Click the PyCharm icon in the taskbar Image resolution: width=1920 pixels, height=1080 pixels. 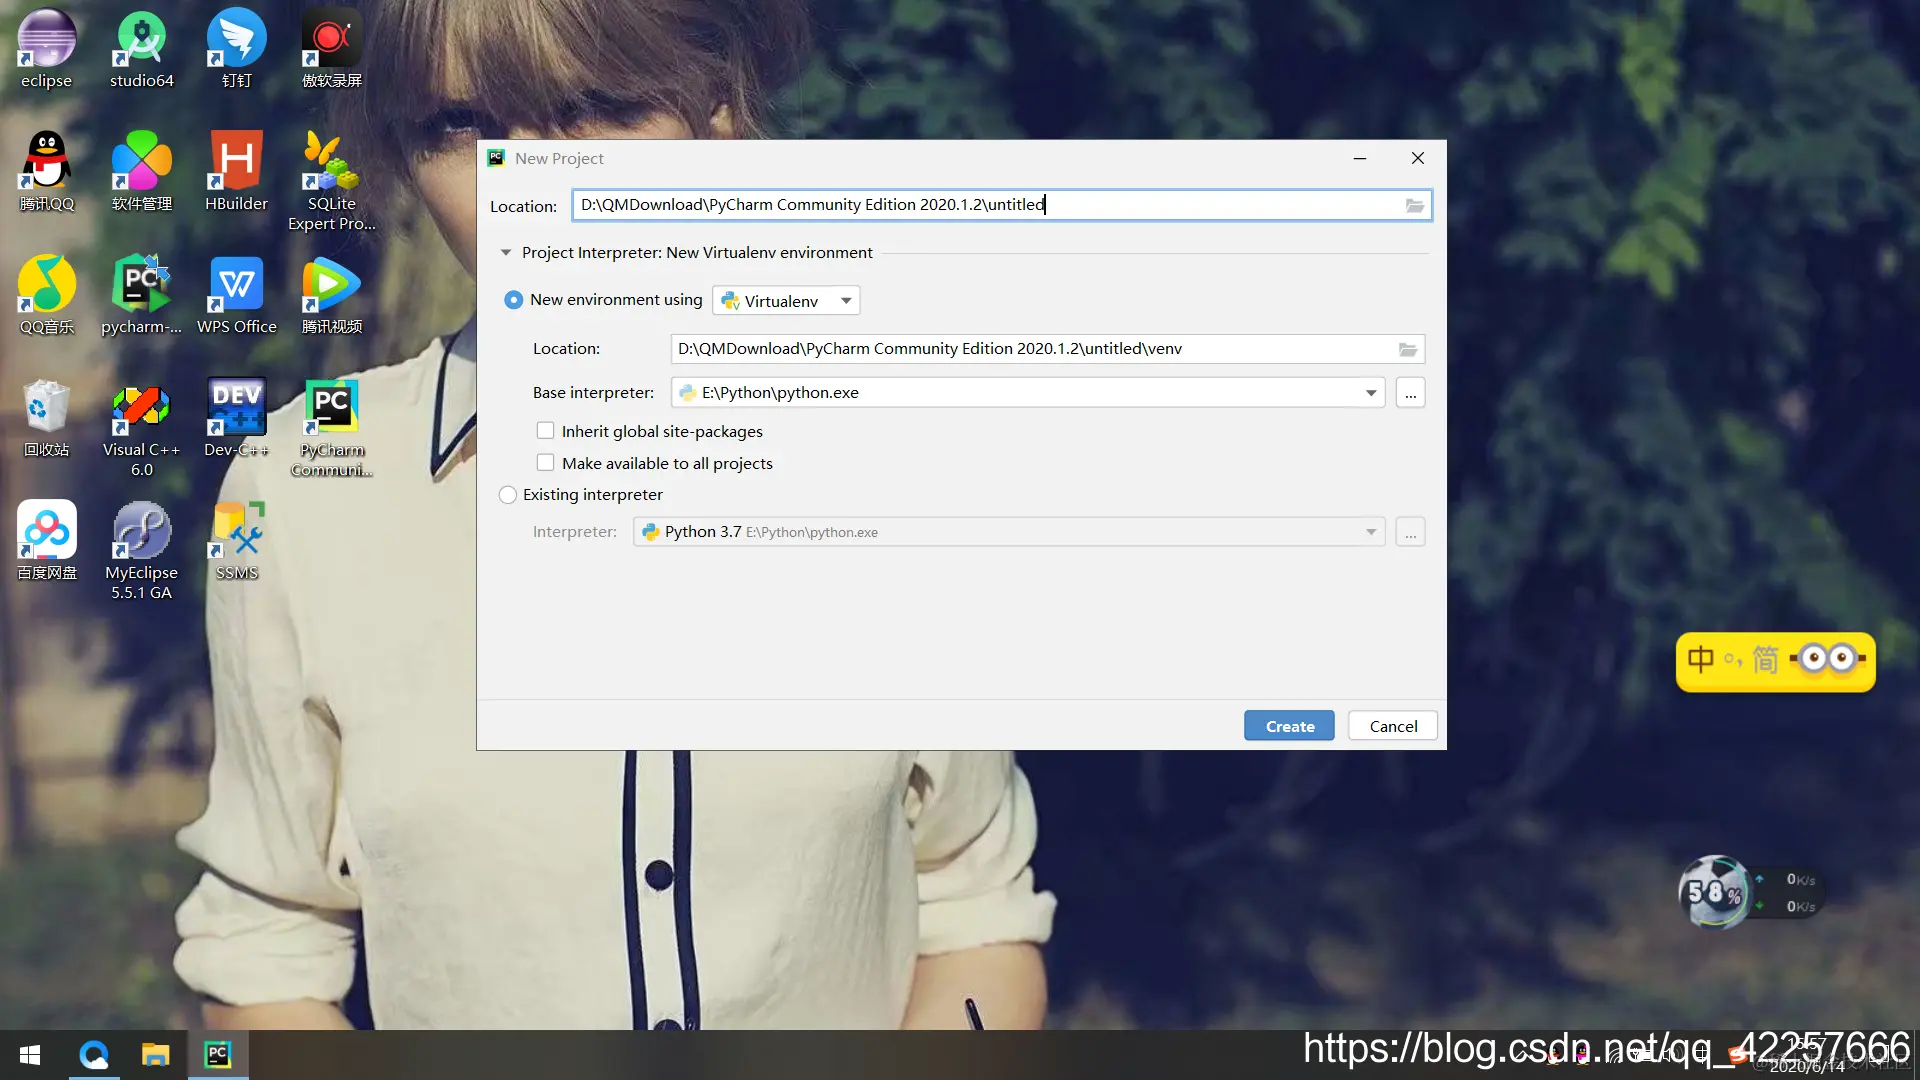(x=217, y=1054)
